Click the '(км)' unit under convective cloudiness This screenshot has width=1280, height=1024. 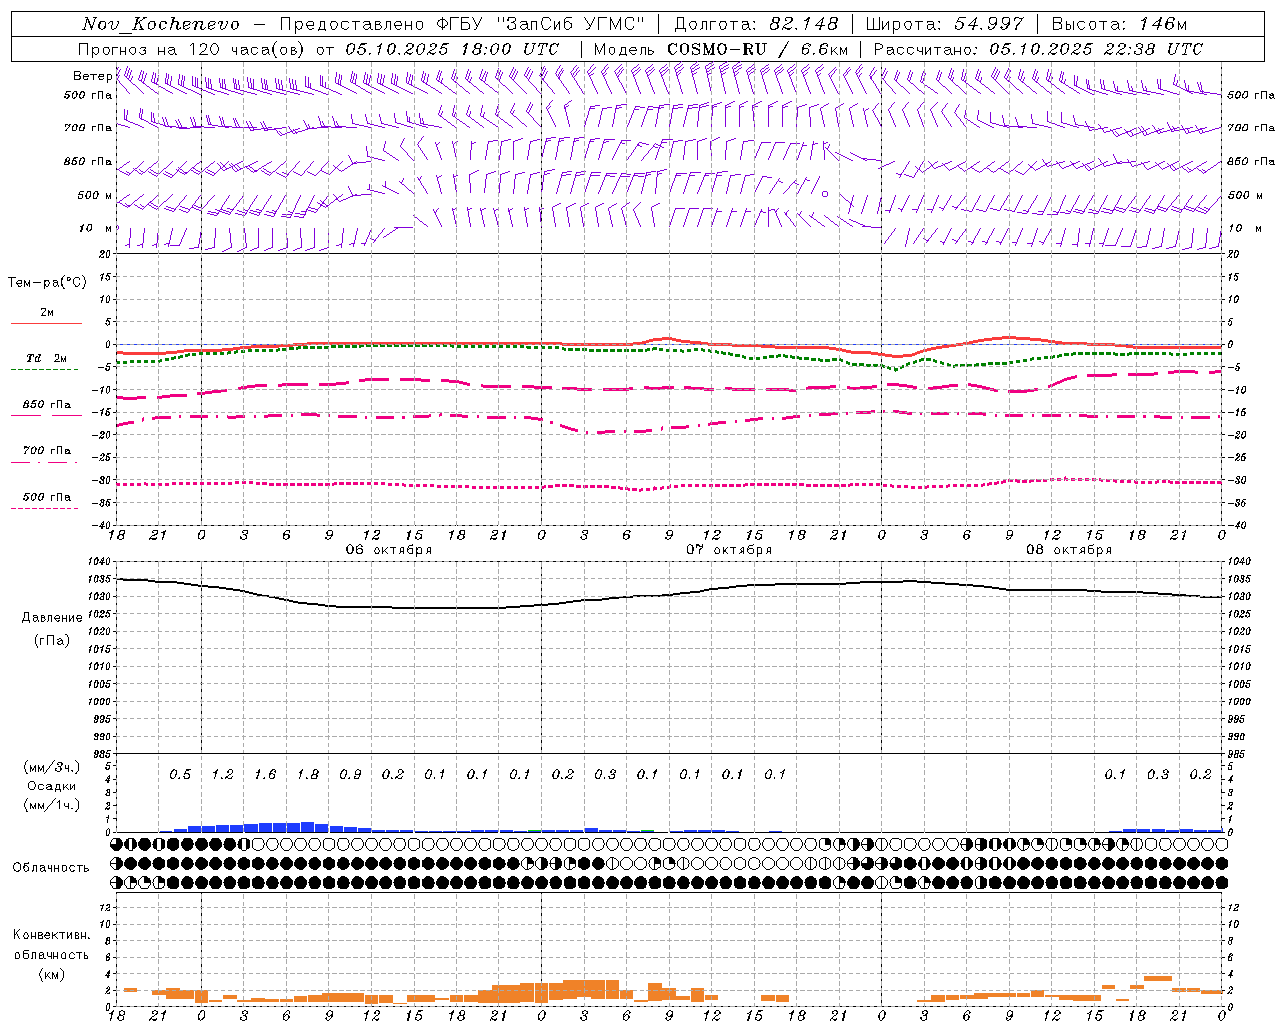[x=52, y=974]
